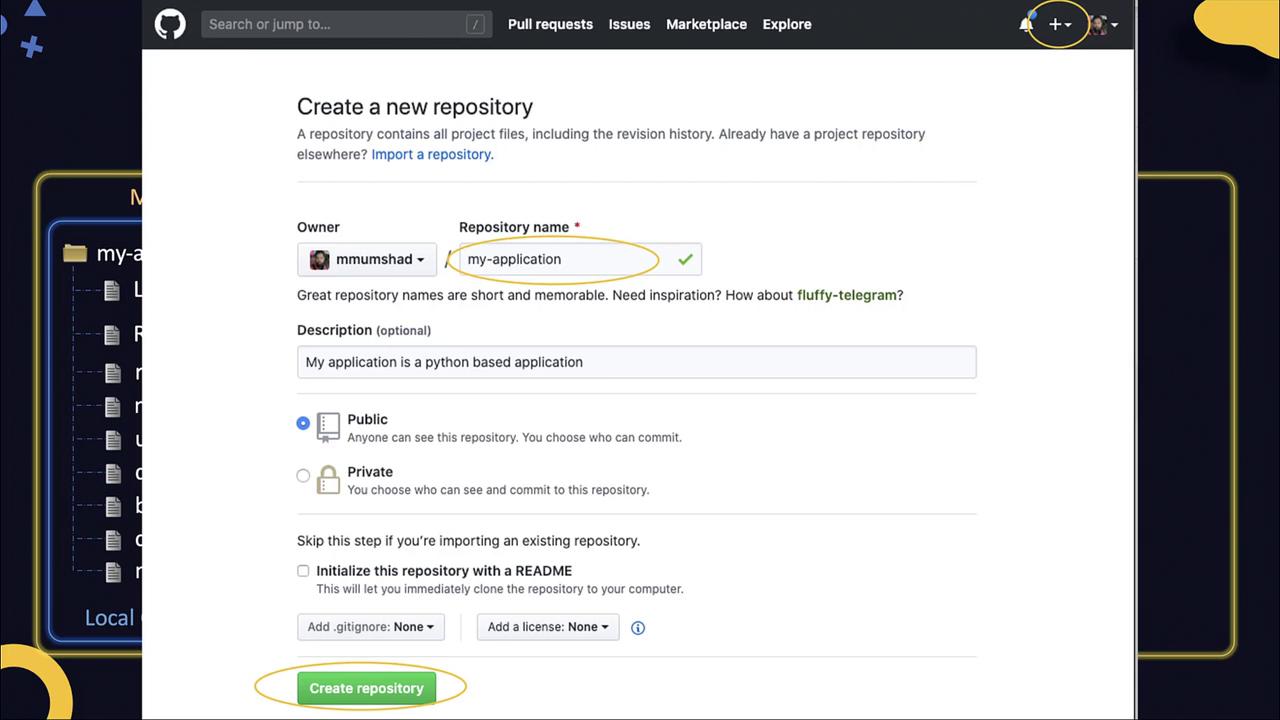Click the GitHub Octocat logo
Image resolution: width=1280 pixels, height=720 pixels.
coord(170,24)
